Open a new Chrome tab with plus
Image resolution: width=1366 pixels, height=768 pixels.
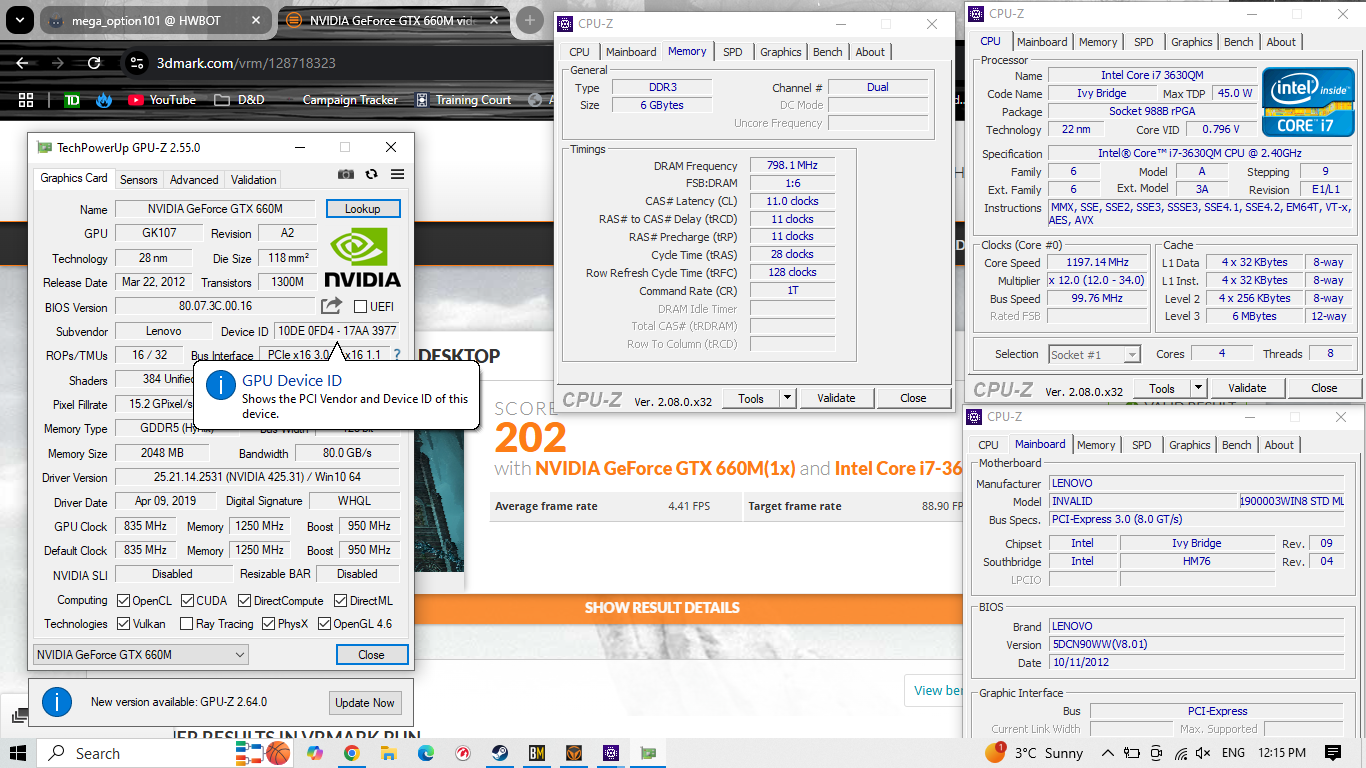[x=528, y=20]
